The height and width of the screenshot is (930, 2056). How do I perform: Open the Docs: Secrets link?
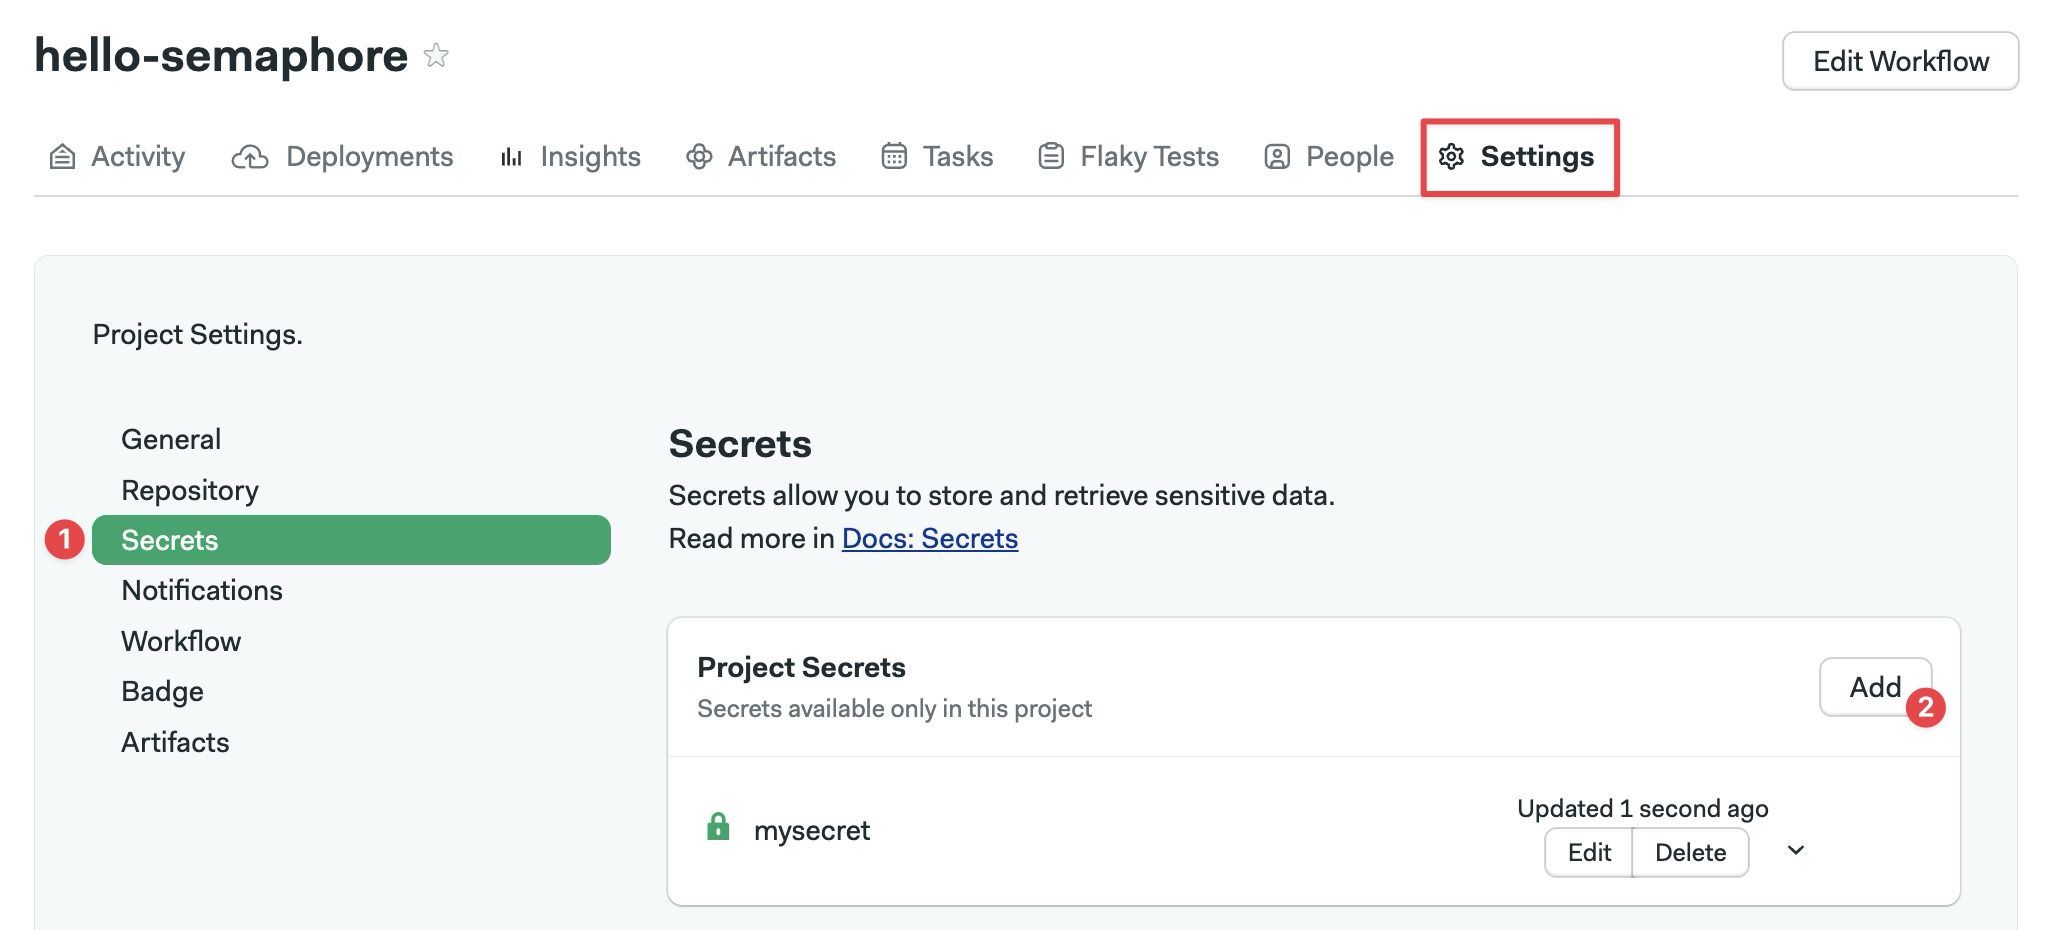pyautogui.click(x=930, y=538)
